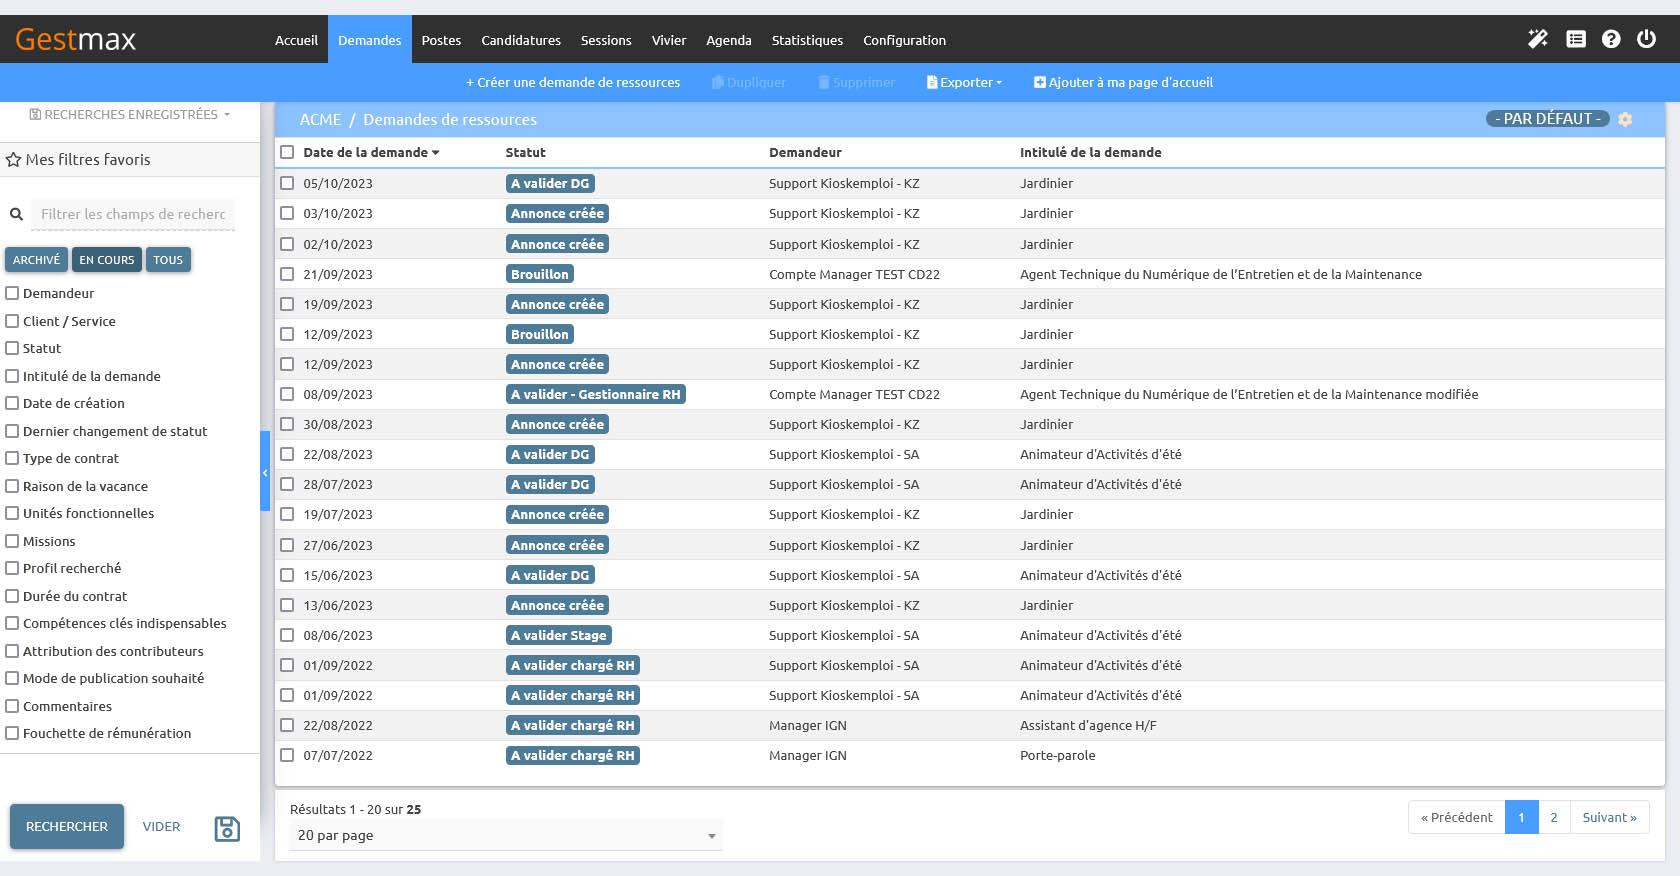Open the list view icon in header
The image size is (1680, 876).
pyautogui.click(x=1576, y=39)
